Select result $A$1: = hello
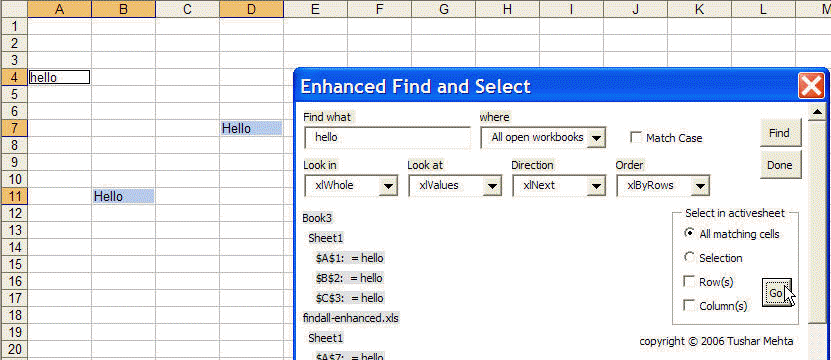Viewport: 831px width, 360px height. 349,258
